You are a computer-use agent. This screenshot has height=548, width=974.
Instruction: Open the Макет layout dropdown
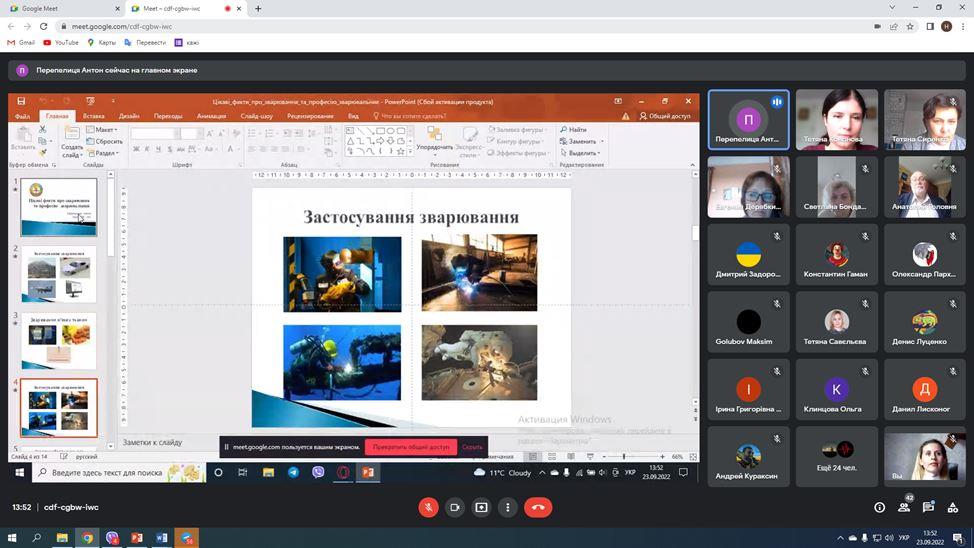(x=102, y=130)
